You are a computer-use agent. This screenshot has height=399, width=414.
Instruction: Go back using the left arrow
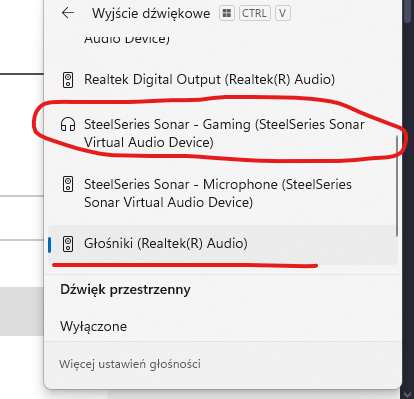click(68, 13)
